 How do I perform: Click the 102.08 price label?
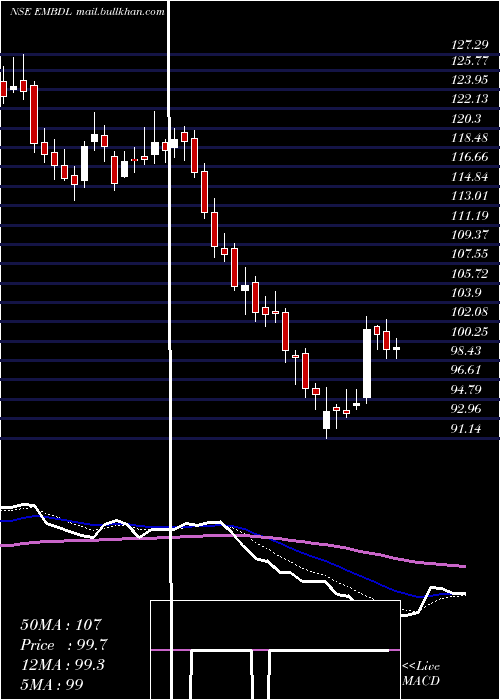click(469, 312)
